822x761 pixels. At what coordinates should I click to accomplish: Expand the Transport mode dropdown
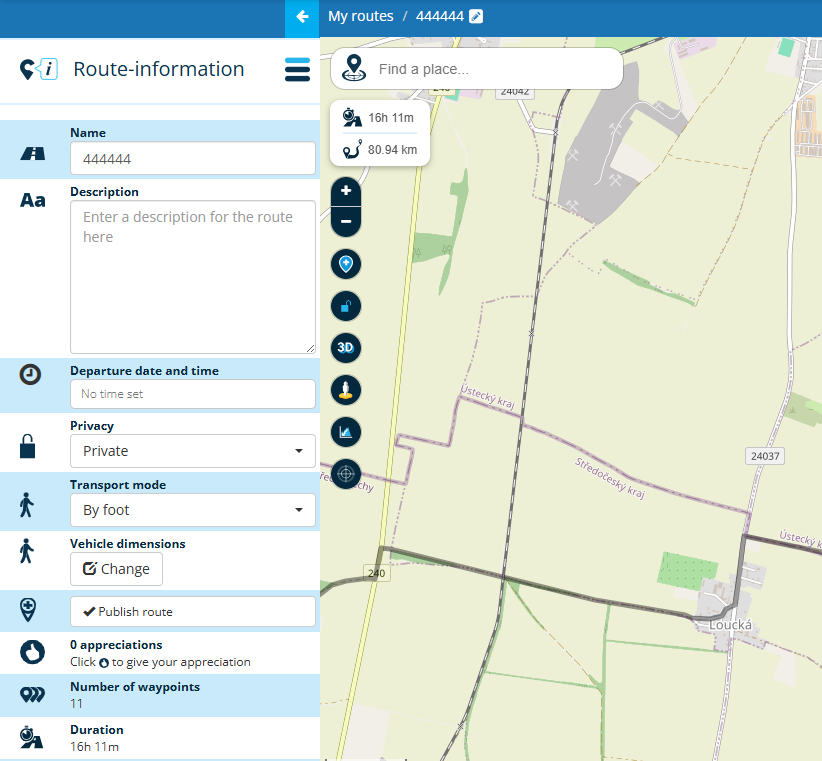(x=192, y=510)
